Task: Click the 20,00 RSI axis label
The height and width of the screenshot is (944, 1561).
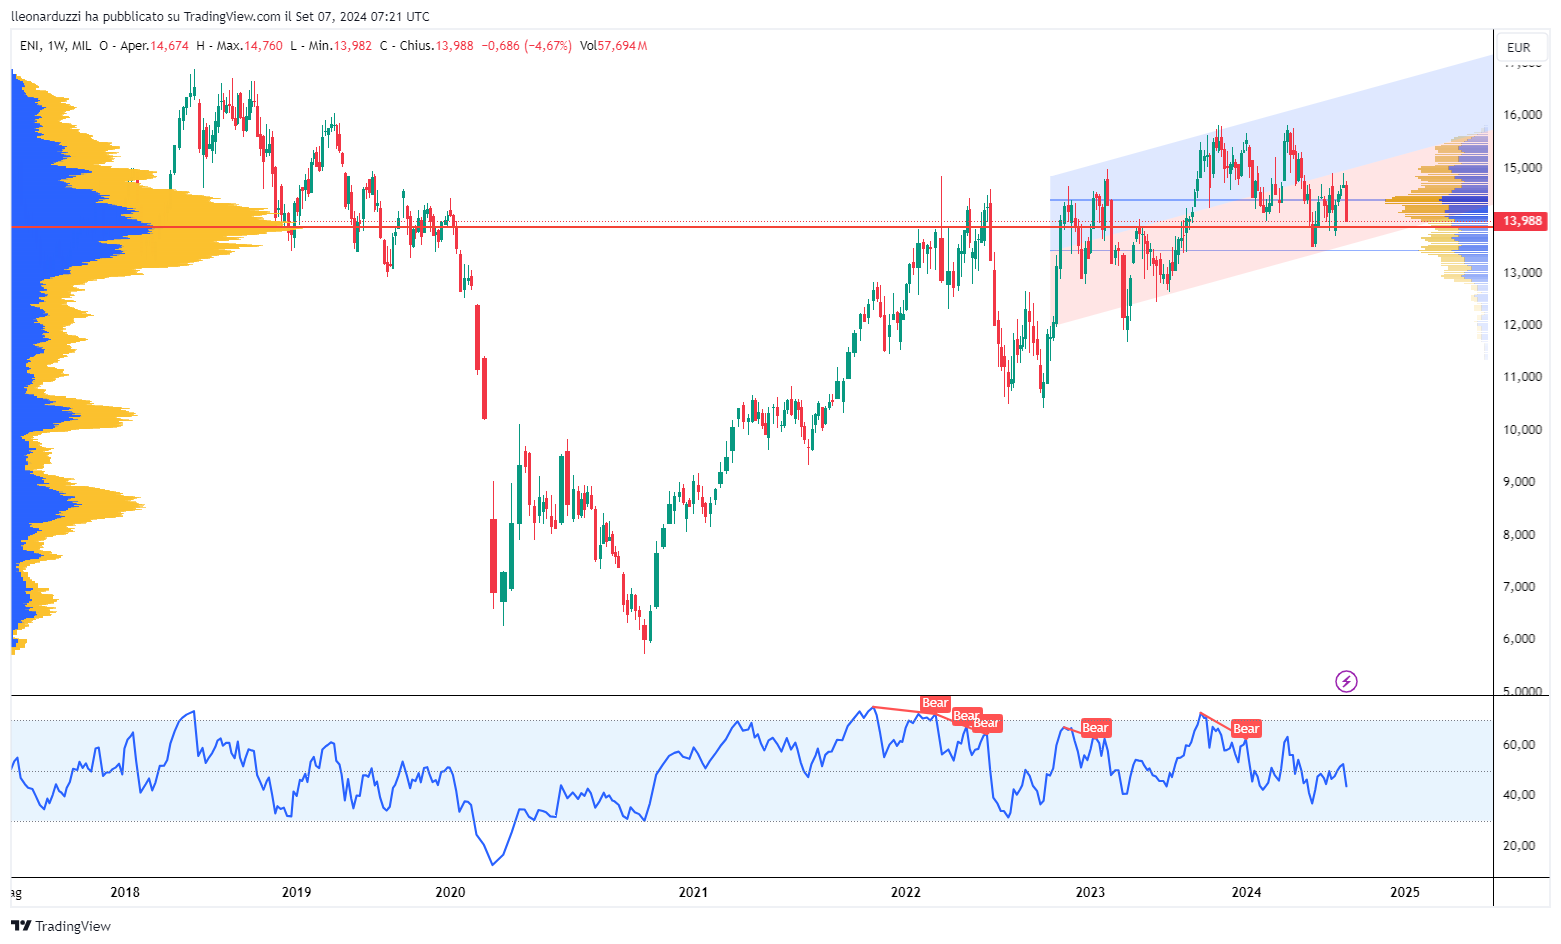Action: click(x=1520, y=846)
